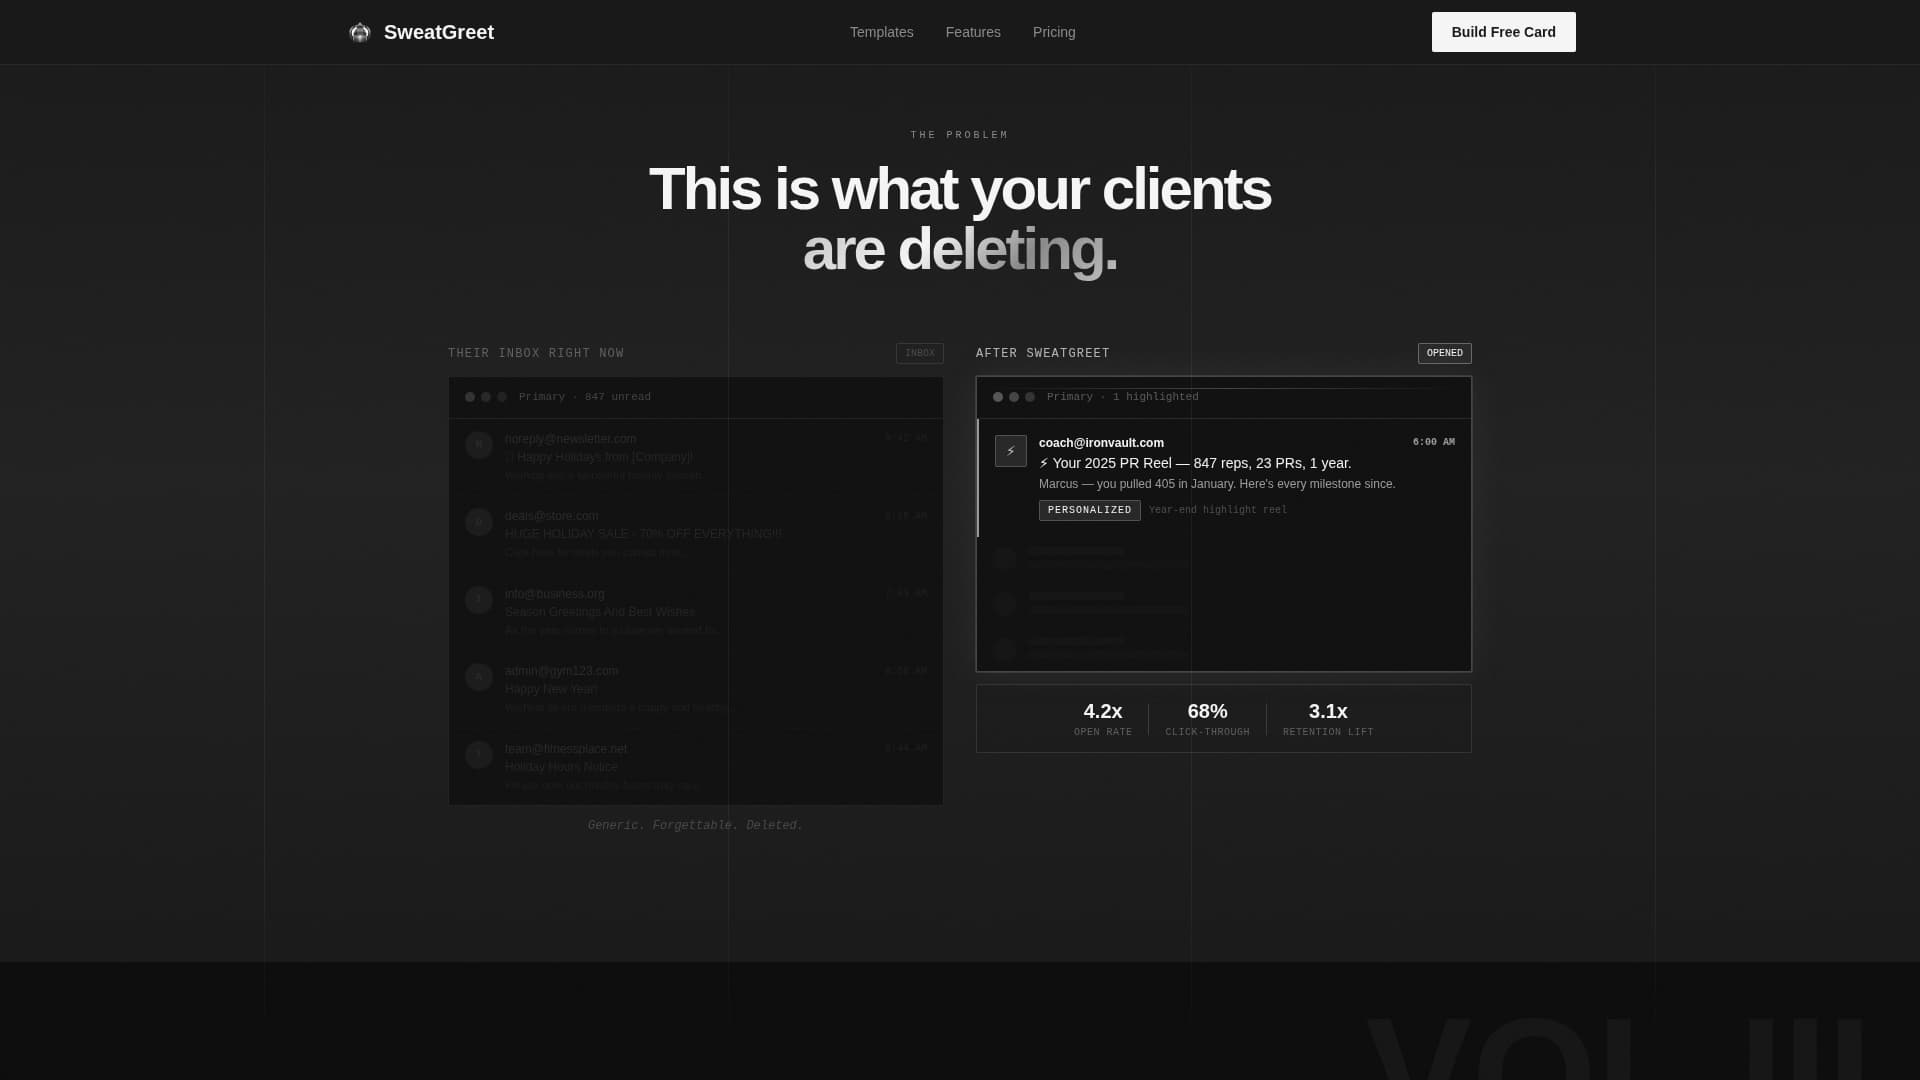Open the Templates nav item
1920x1080 pixels.
pyautogui.click(x=881, y=32)
